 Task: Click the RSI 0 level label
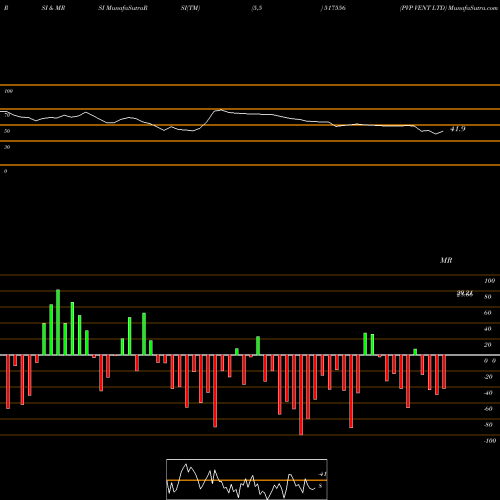[5, 171]
